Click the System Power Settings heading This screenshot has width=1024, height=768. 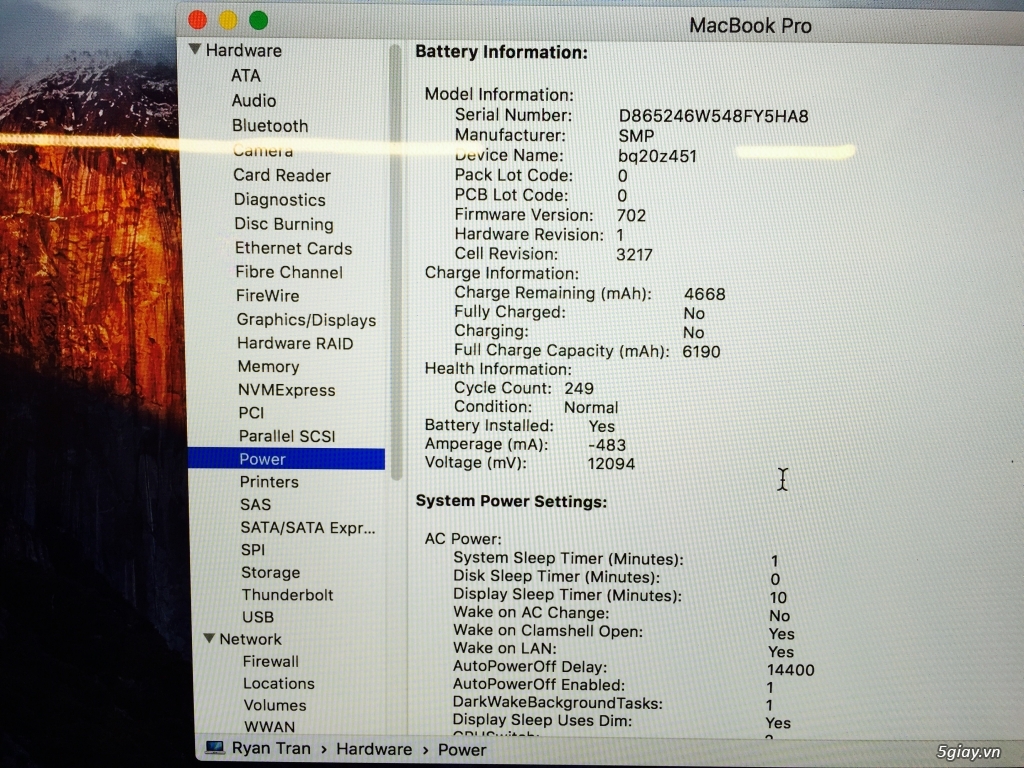[511, 502]
